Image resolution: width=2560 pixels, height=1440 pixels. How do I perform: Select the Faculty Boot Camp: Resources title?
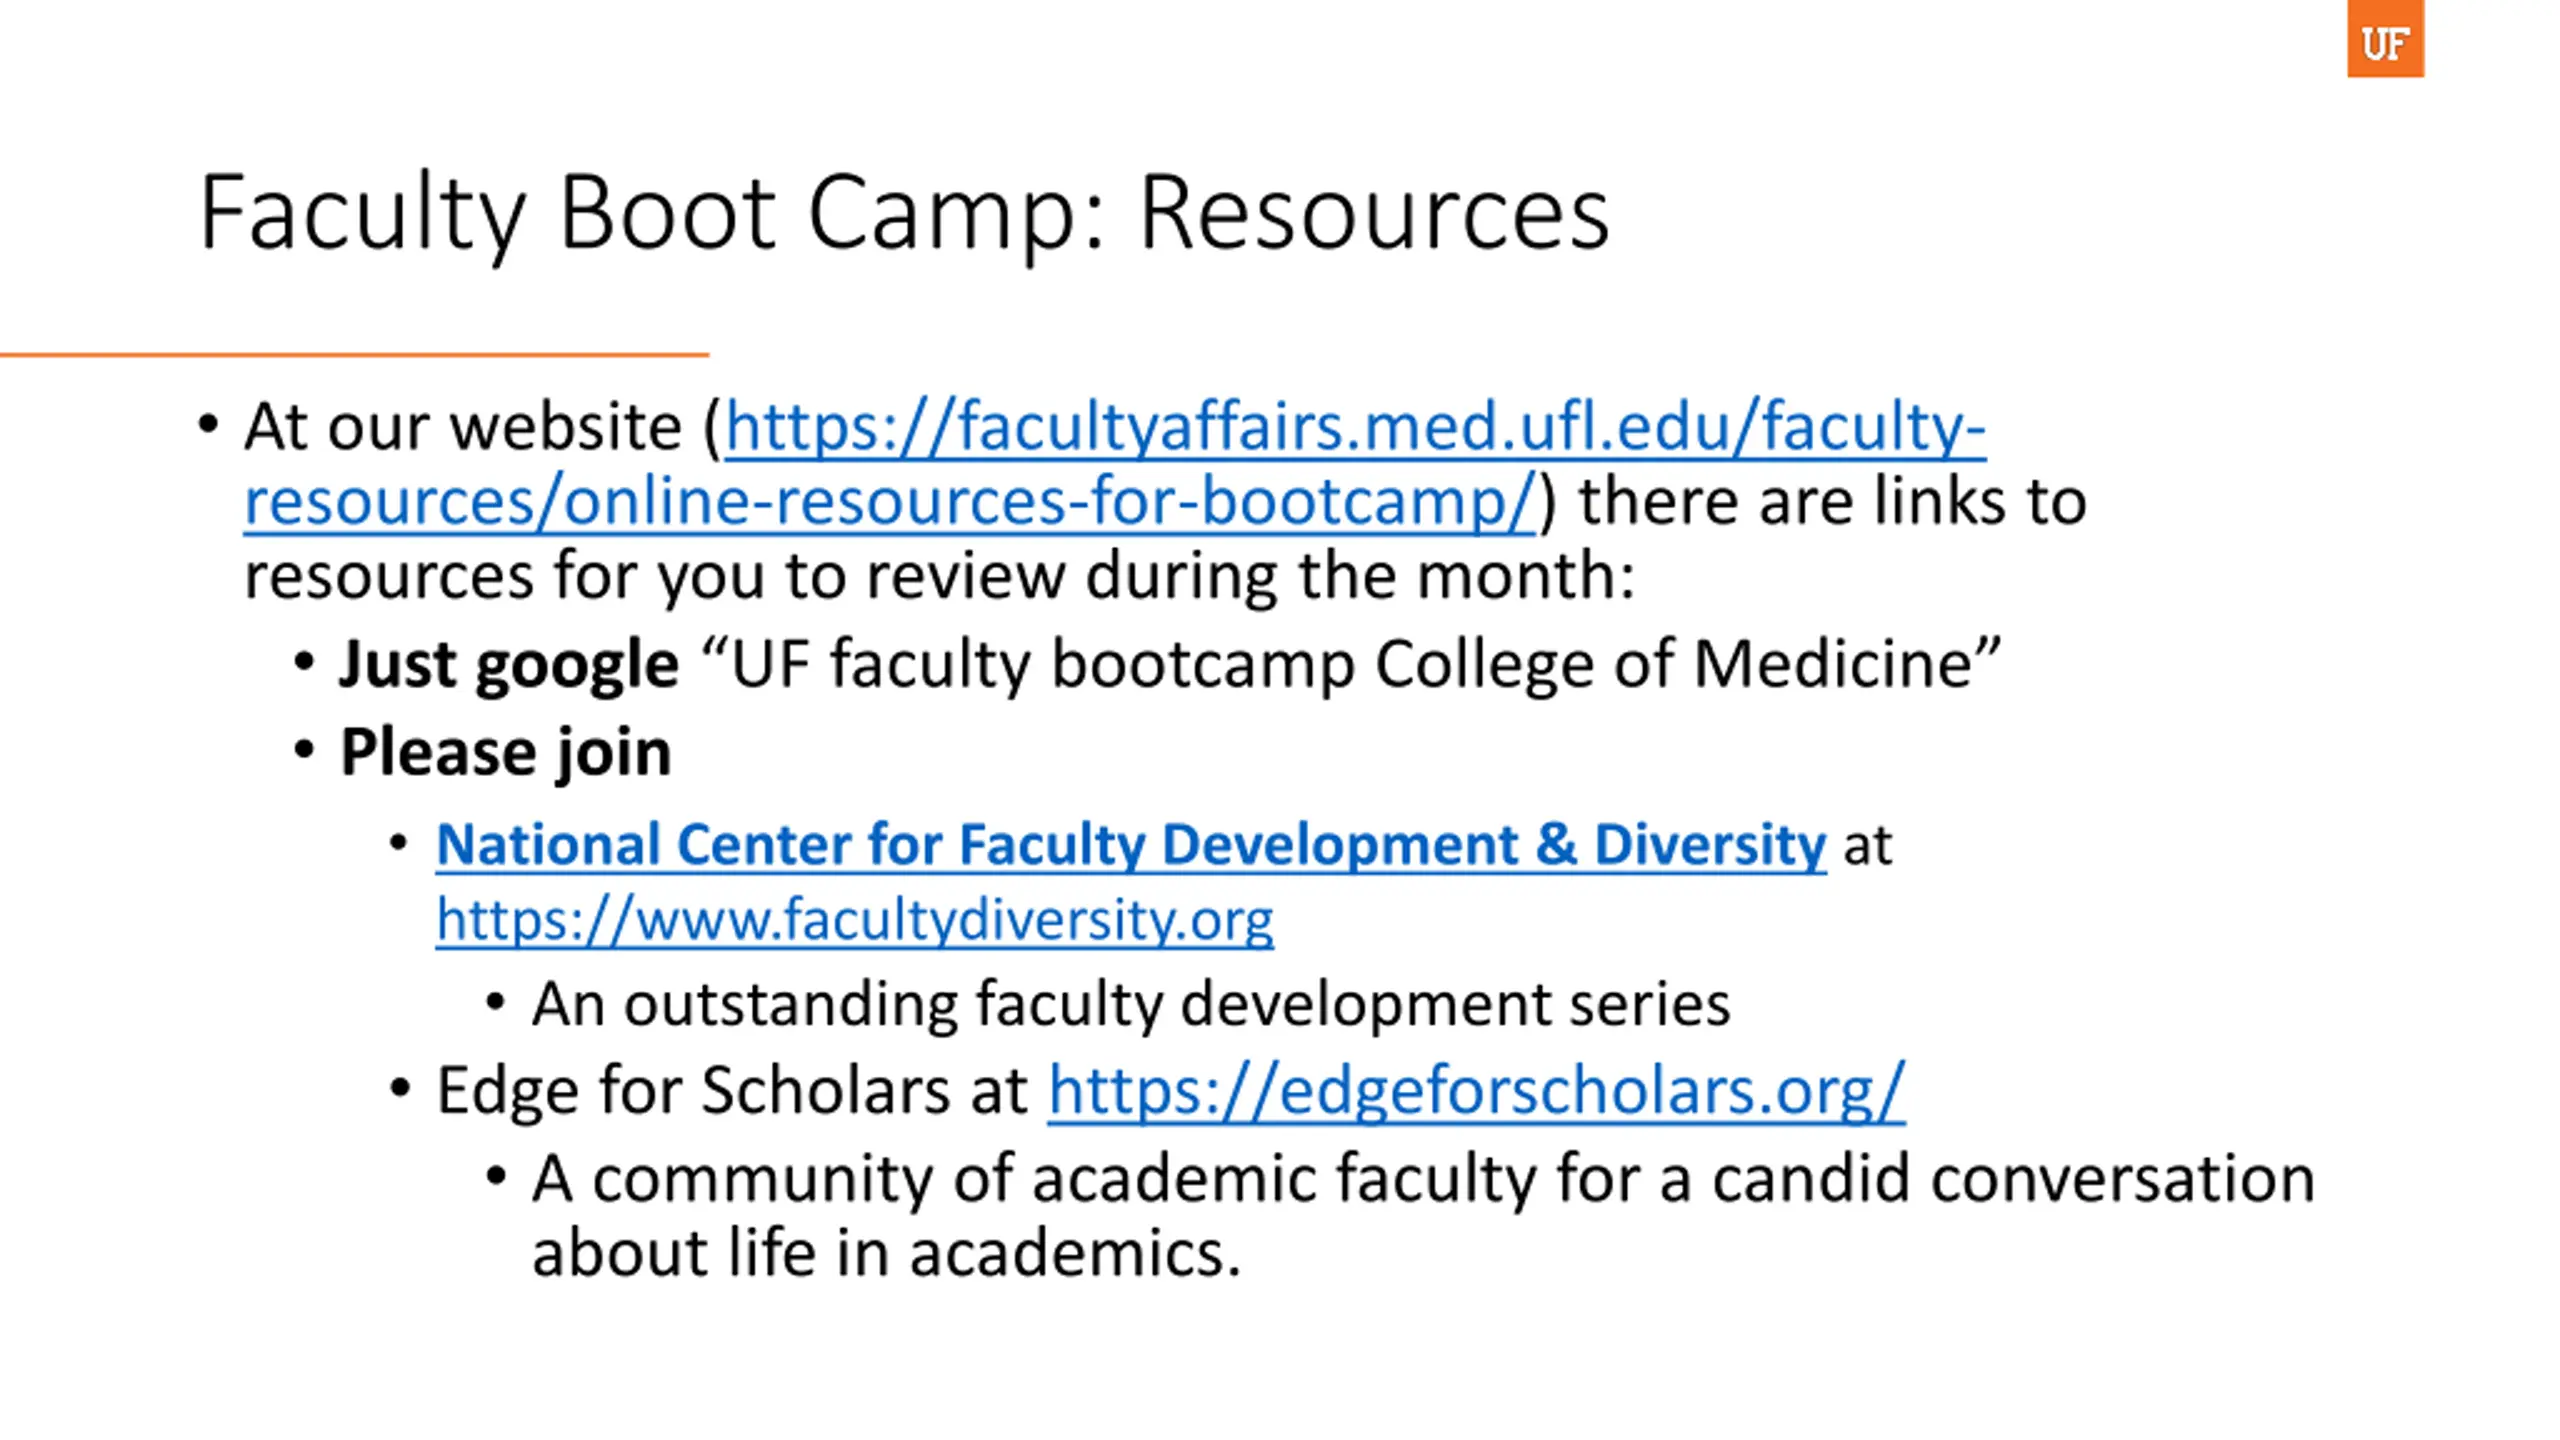pyautogui.click(x=904, y=214)
